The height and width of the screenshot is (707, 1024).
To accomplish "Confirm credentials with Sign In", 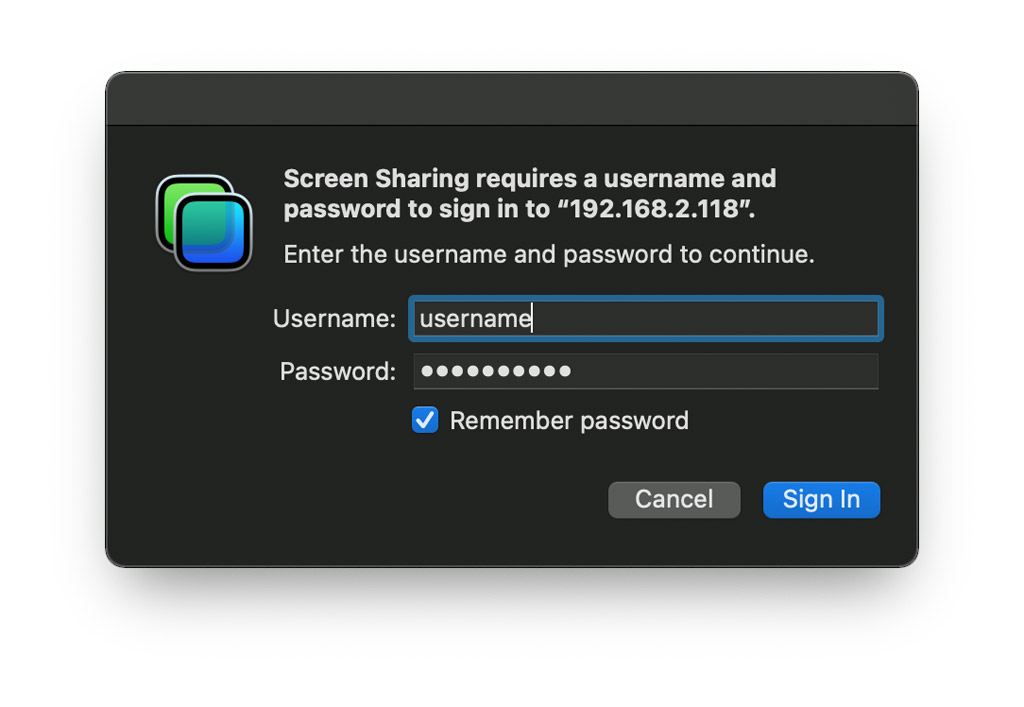I will pyautogui.click(x=821, y=499).
